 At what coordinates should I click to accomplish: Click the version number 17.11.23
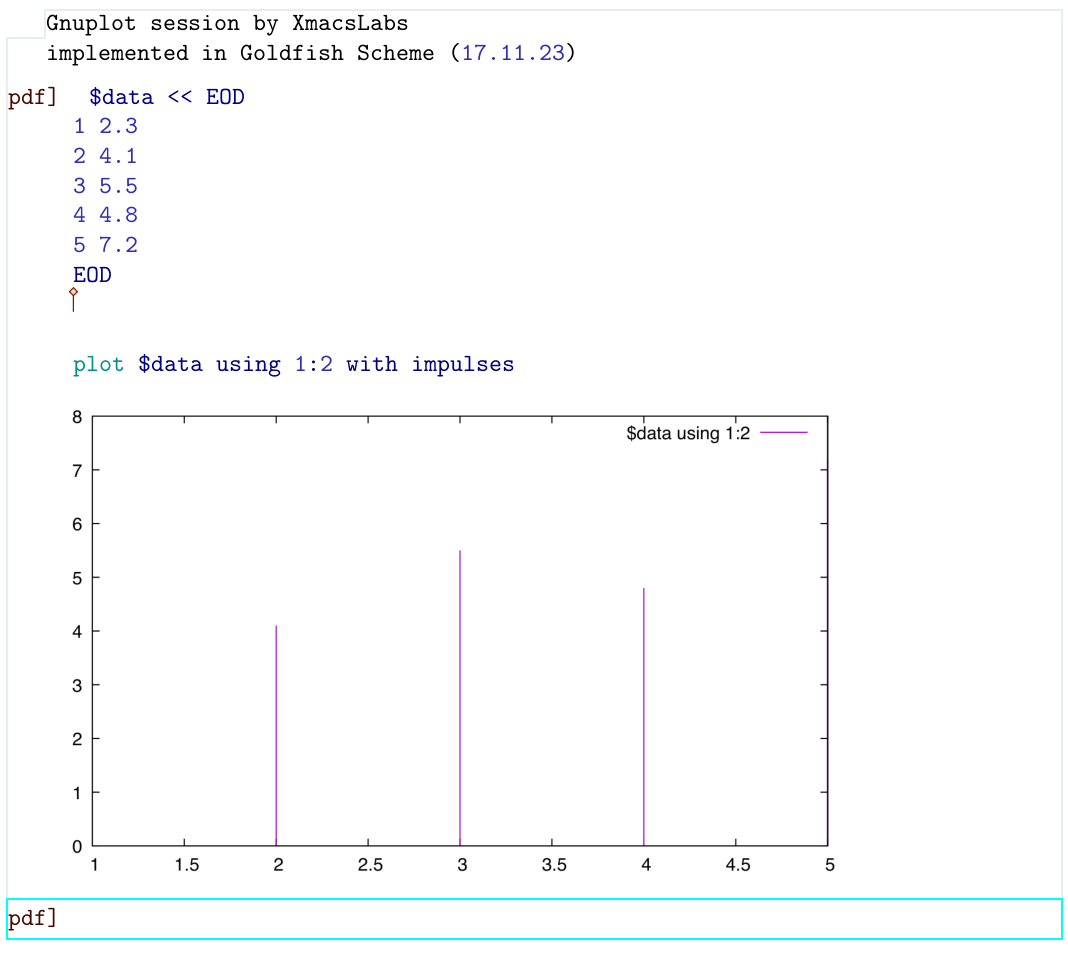(x=513, y=53)
